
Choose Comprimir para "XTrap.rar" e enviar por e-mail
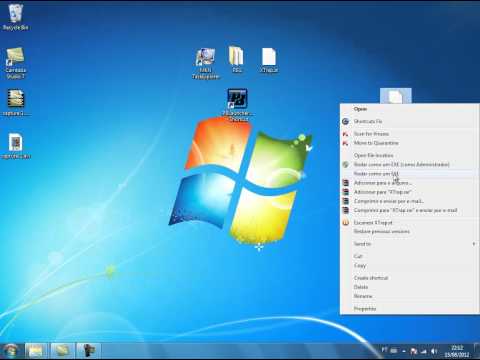409,210
